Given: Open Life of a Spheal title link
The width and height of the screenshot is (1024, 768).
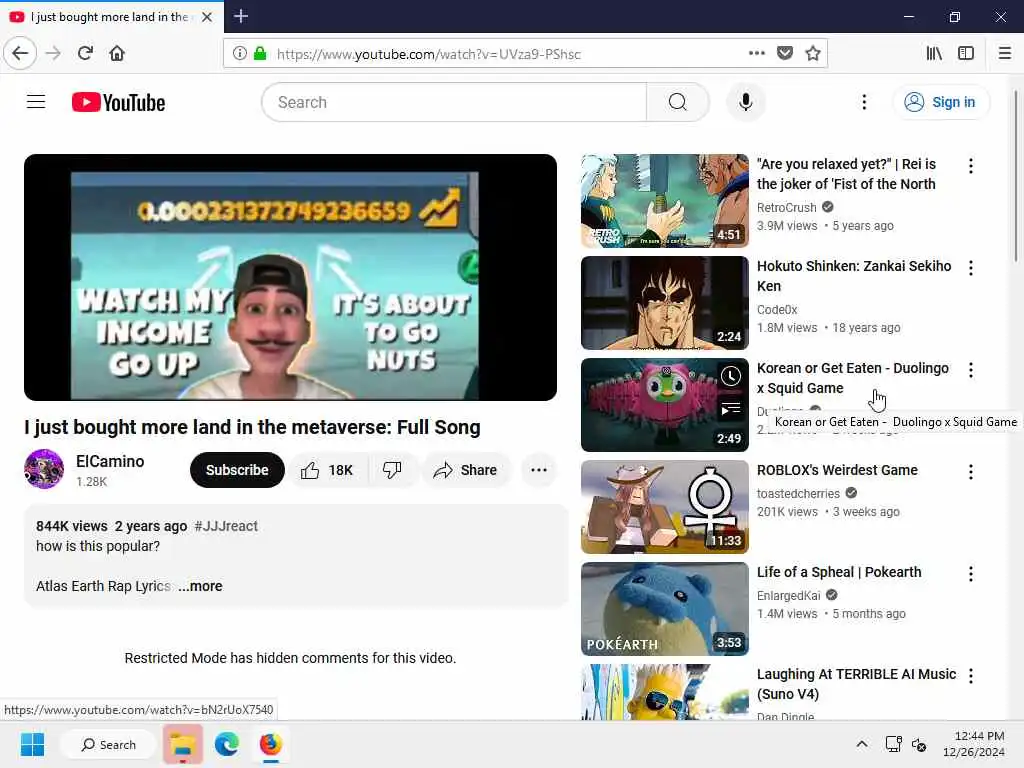Looking at the screenshot, I should pyautogui.click(x=839, y=572).
